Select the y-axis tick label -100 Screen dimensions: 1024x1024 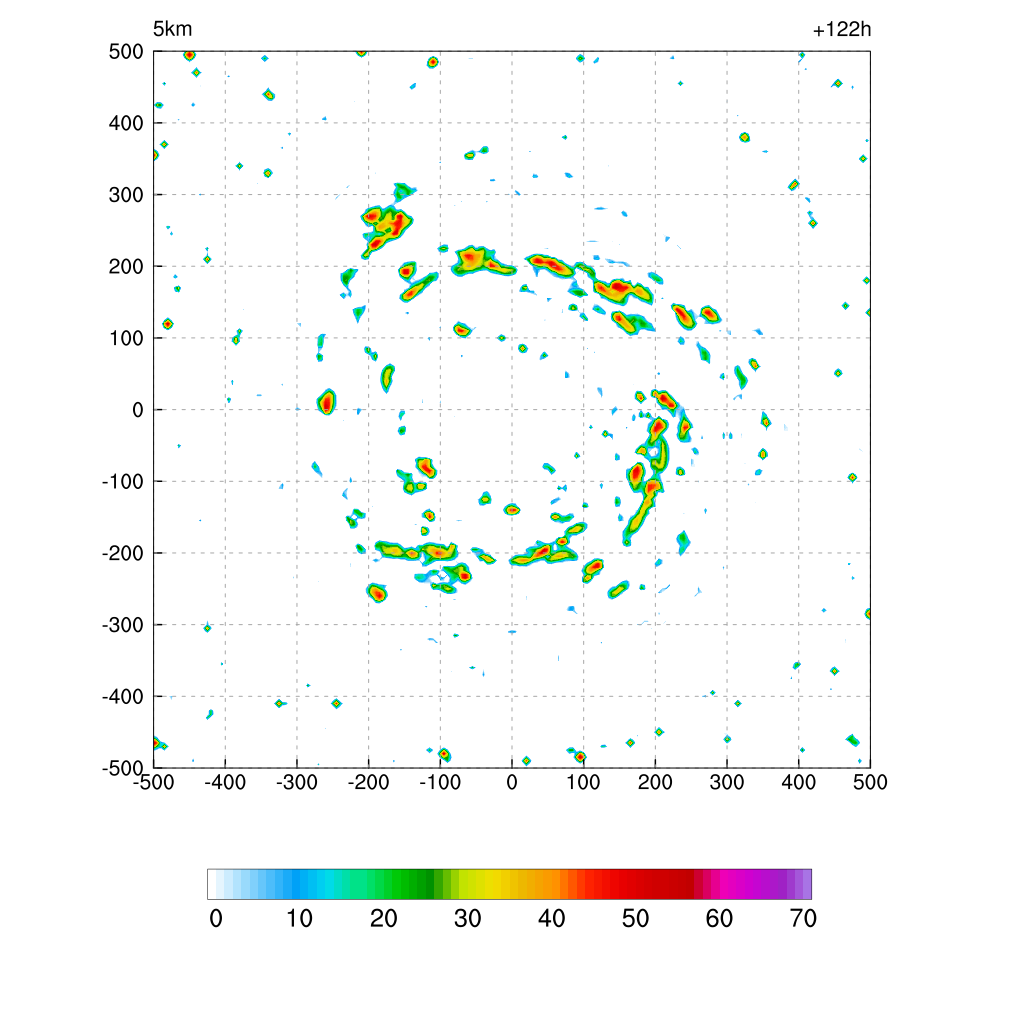click(122, 482)
